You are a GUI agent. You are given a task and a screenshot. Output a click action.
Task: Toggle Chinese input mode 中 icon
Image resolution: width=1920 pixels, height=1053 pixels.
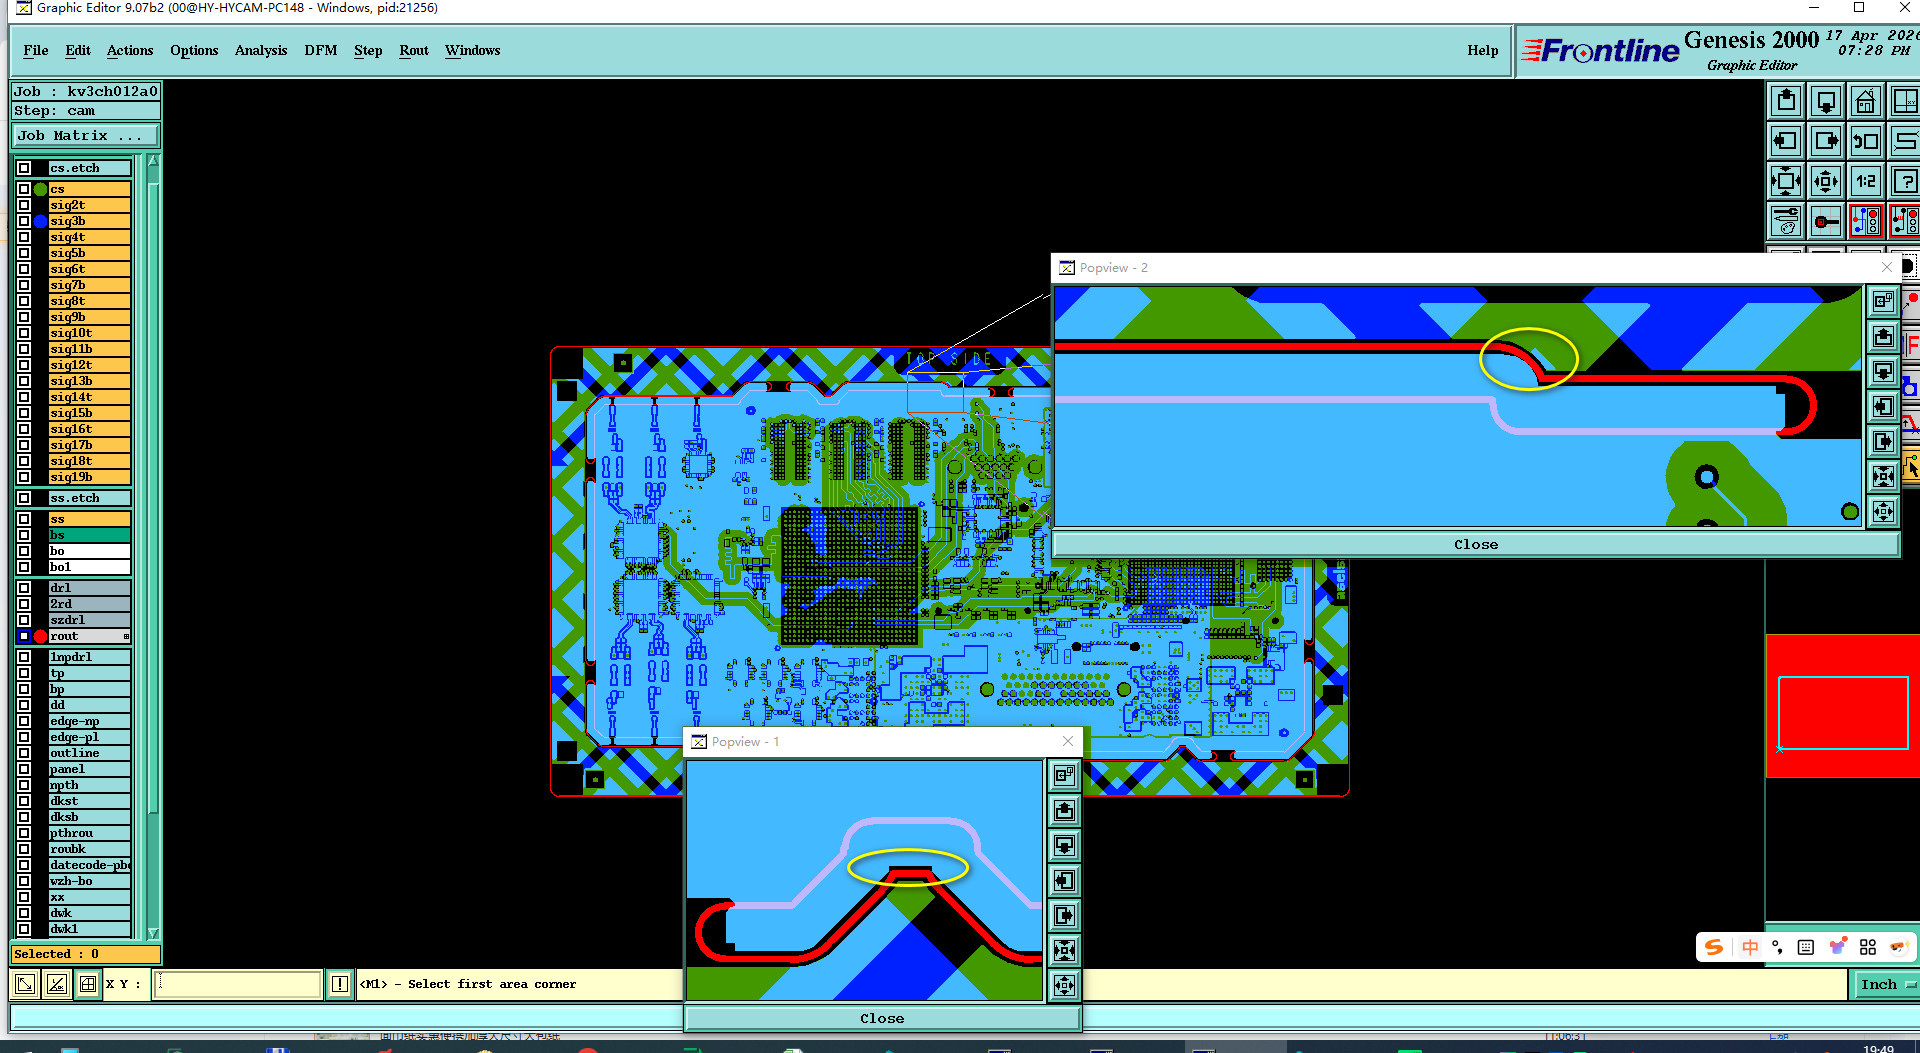point(1749,947)
